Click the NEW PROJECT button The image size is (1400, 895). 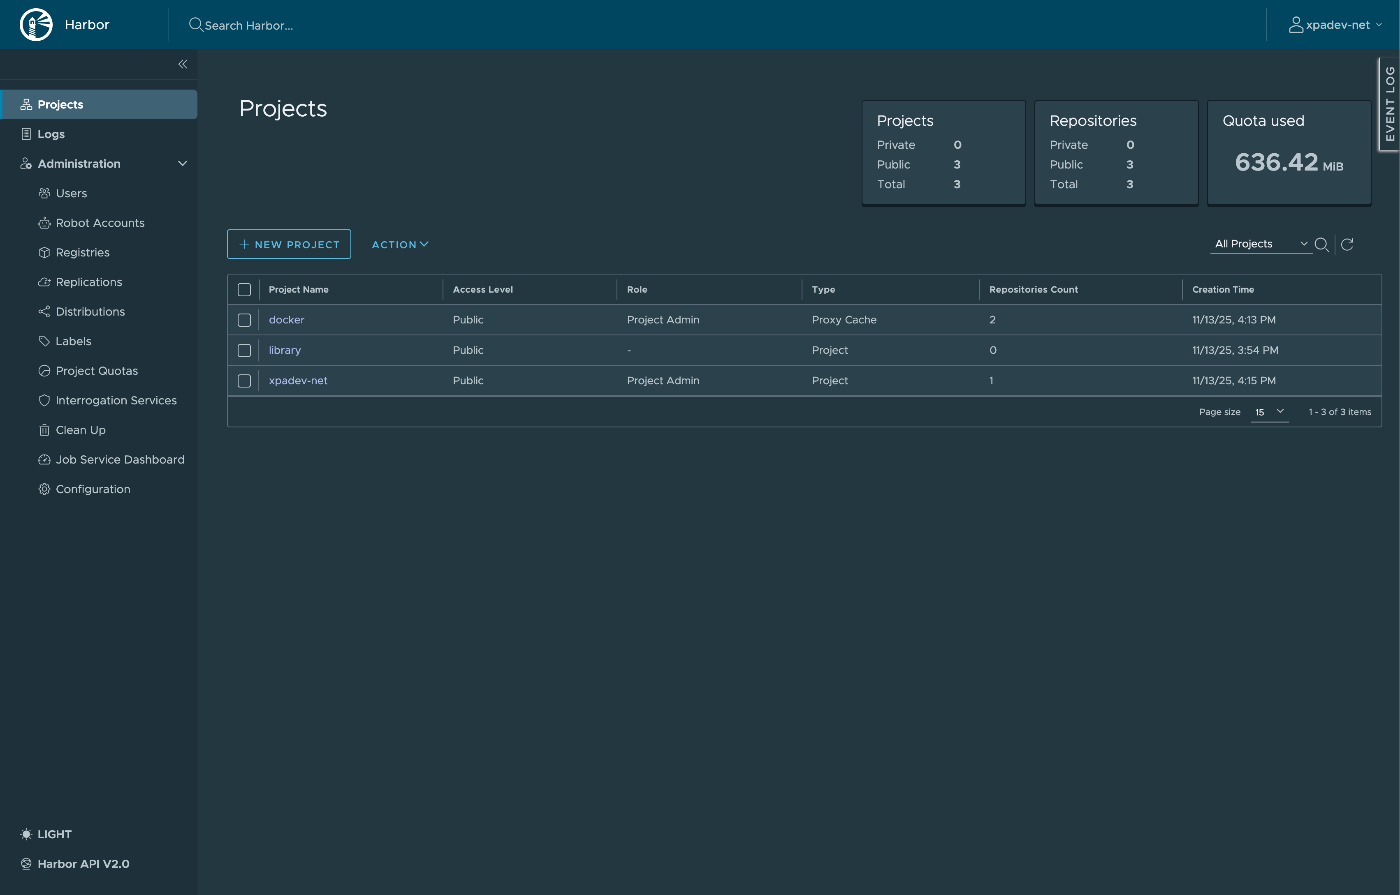pyautogui.click(x=289, y=244)
